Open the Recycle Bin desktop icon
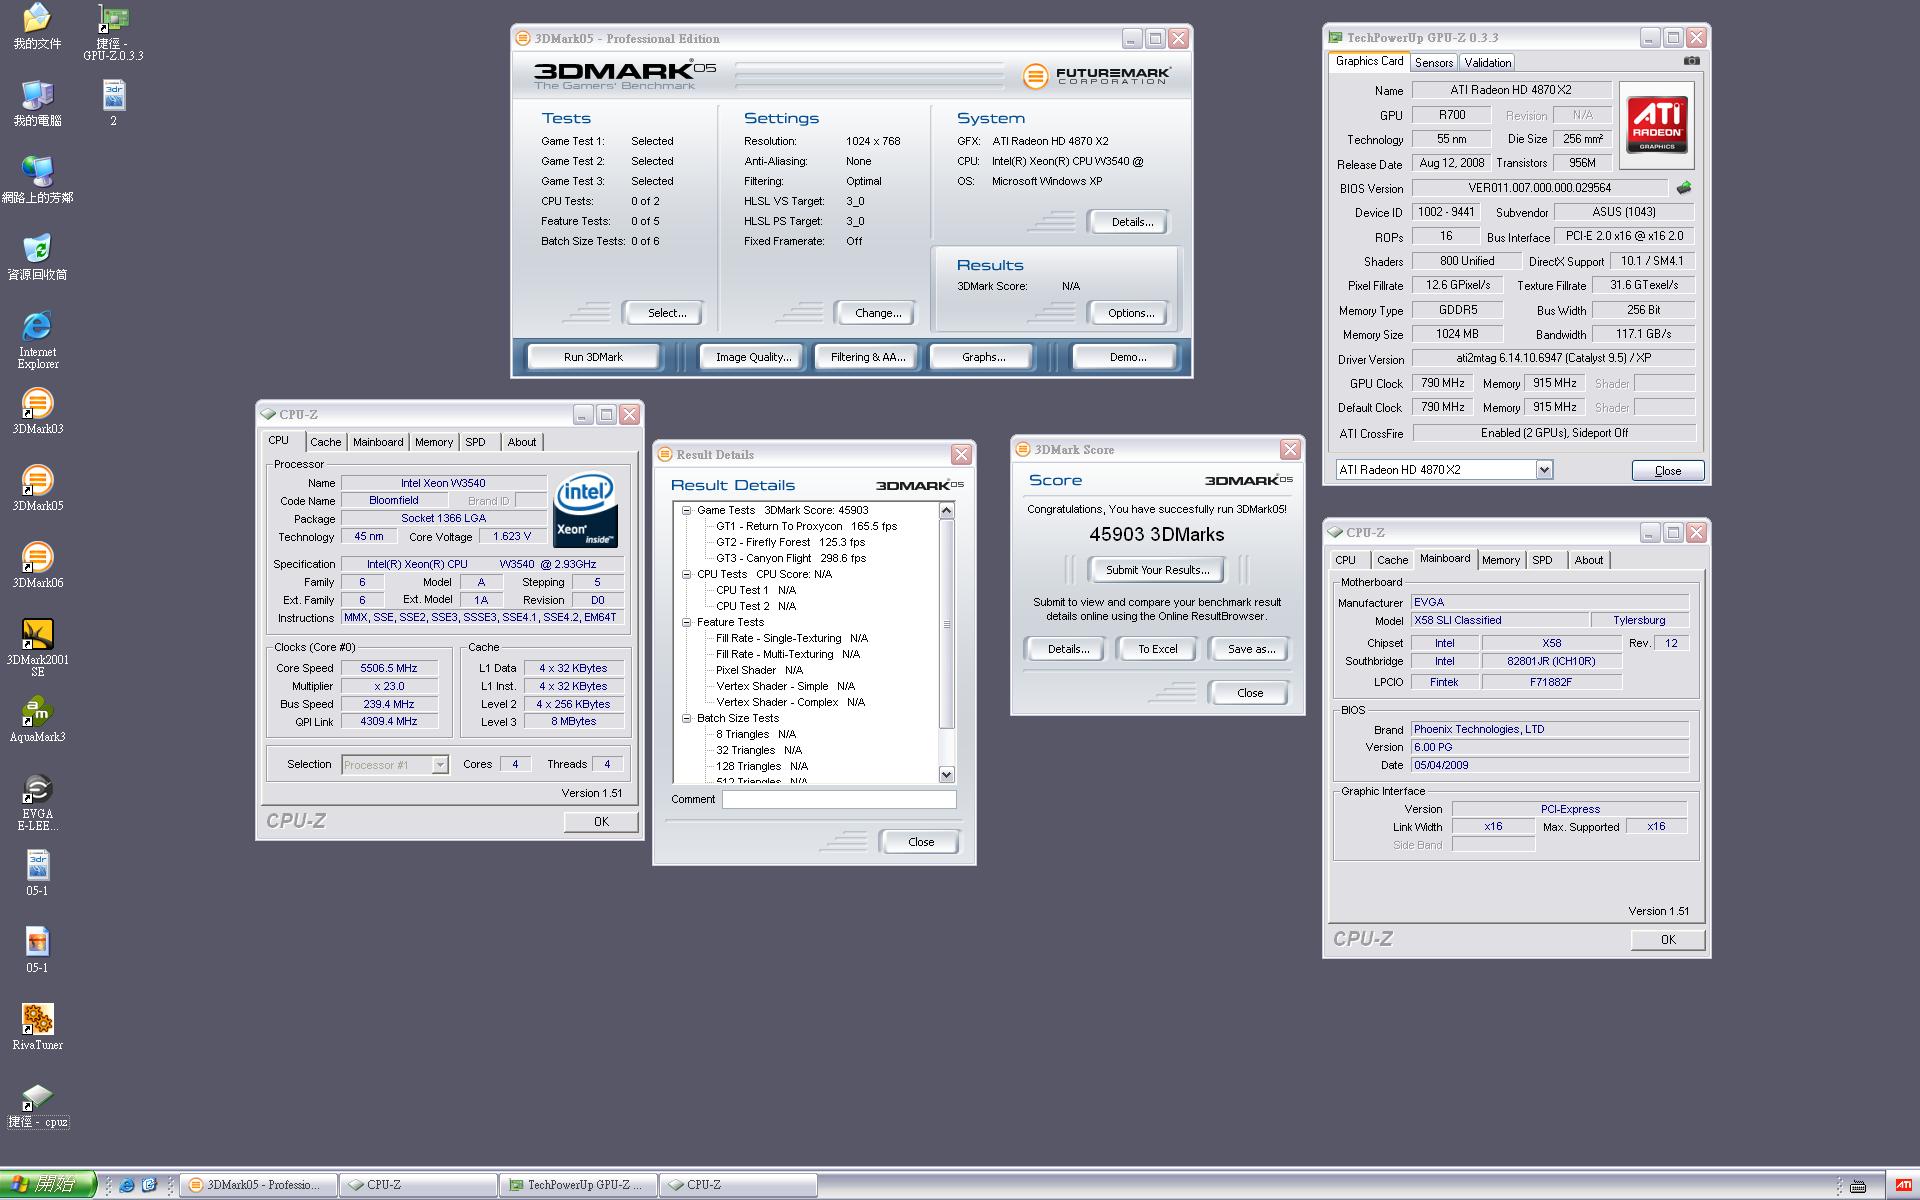 click(37, 256)
